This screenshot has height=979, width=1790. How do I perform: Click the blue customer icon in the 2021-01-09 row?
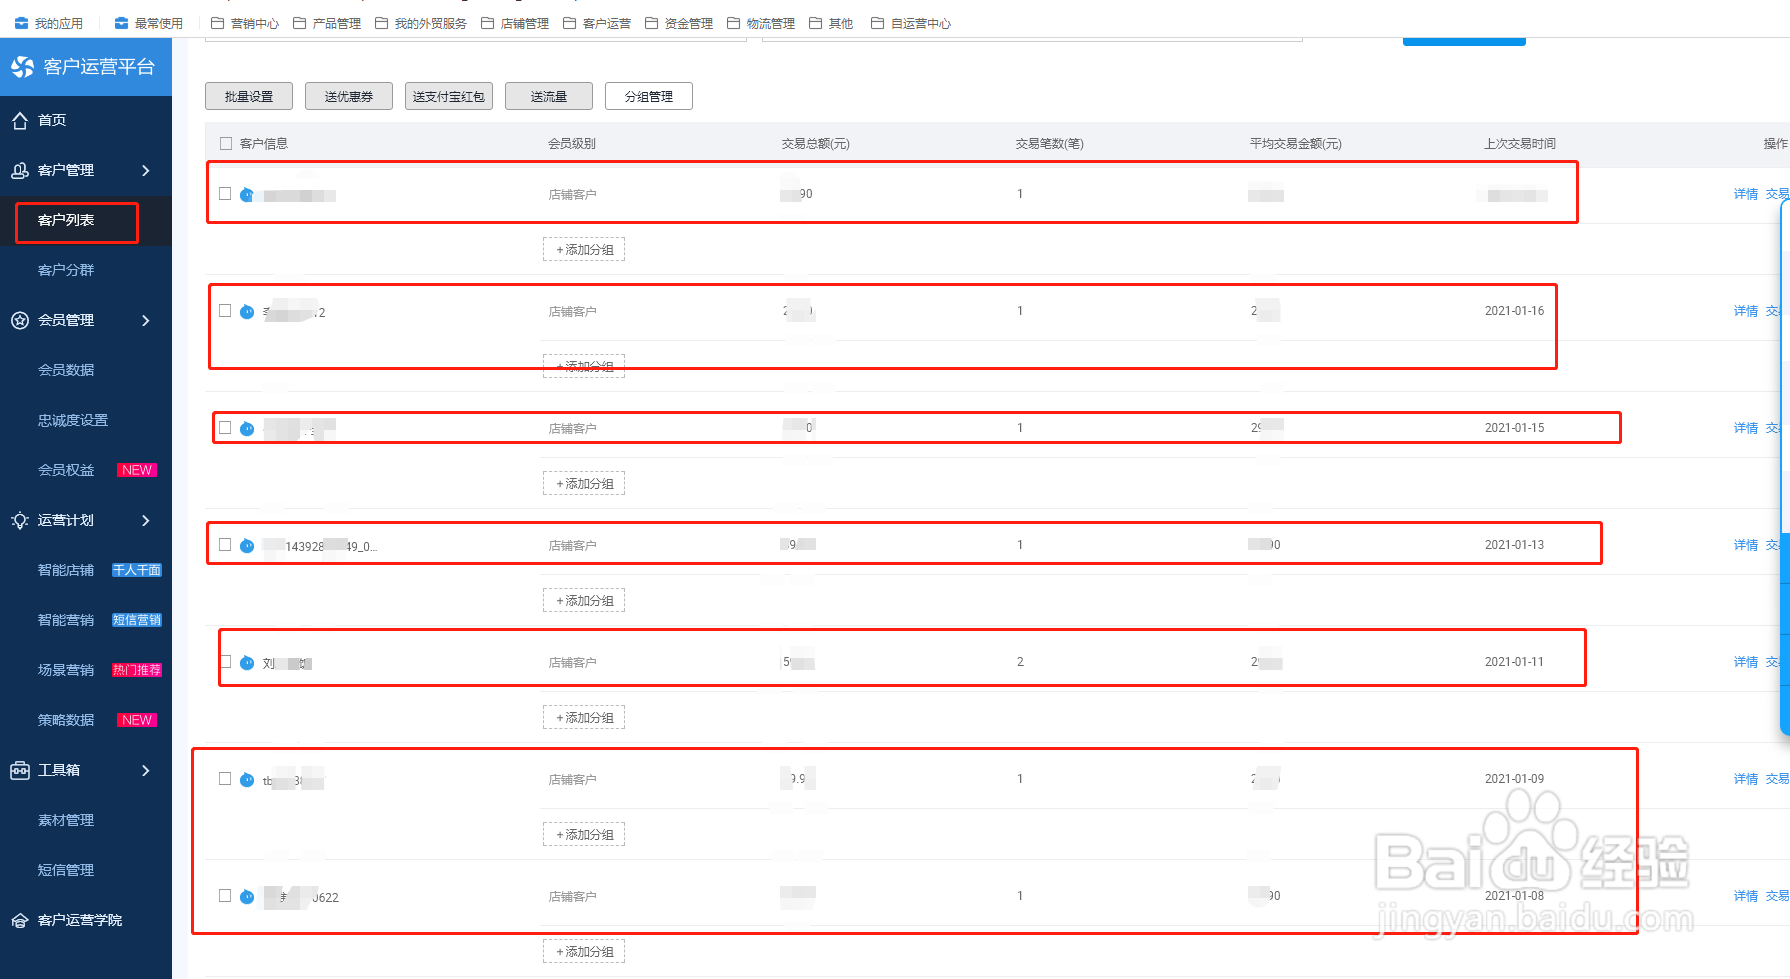(x=247, y=780)
